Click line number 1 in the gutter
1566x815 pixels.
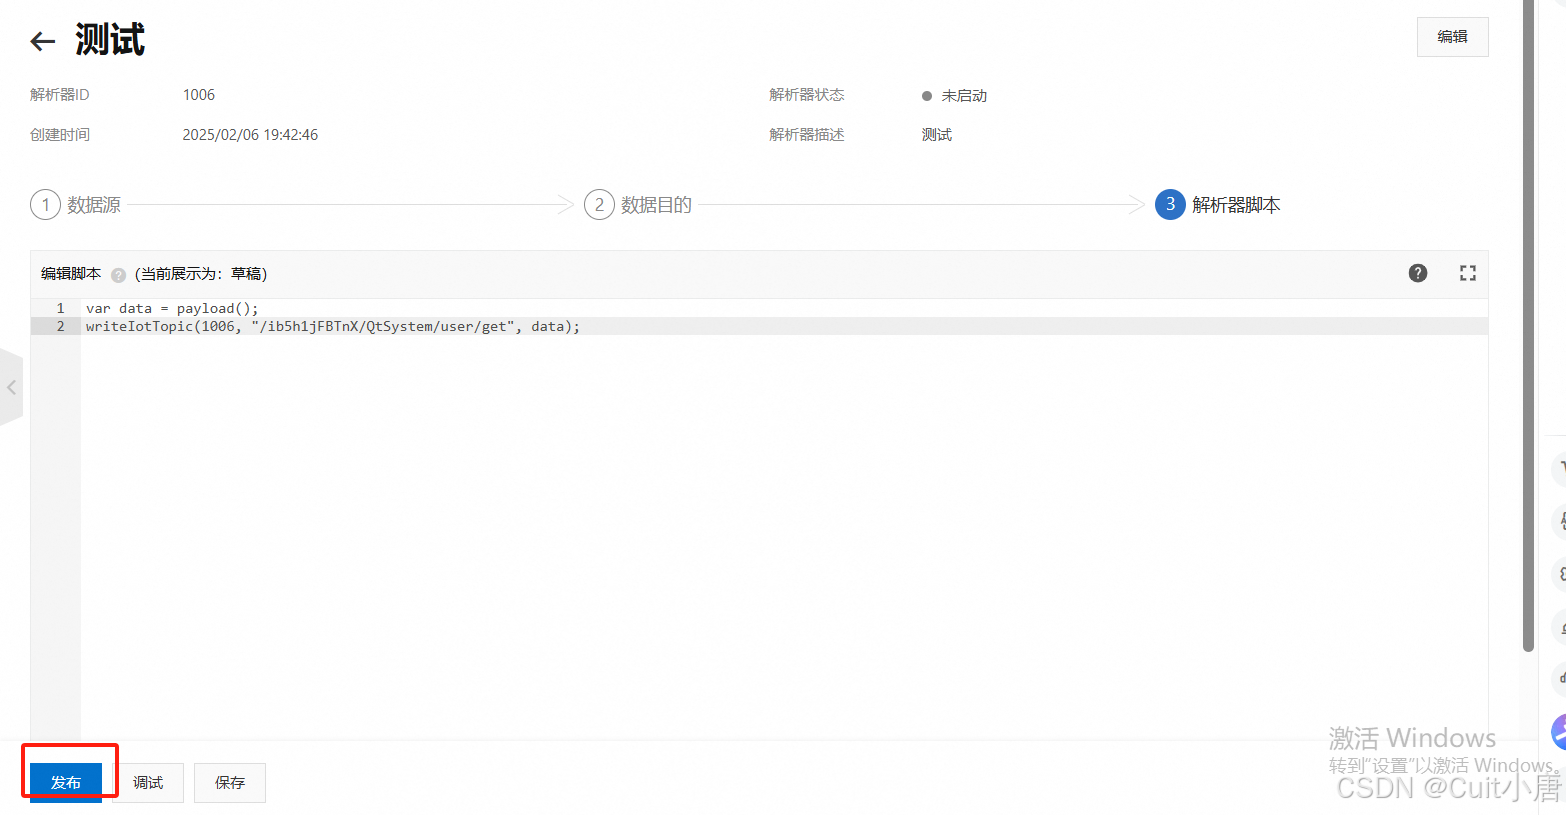coord(60,308)
